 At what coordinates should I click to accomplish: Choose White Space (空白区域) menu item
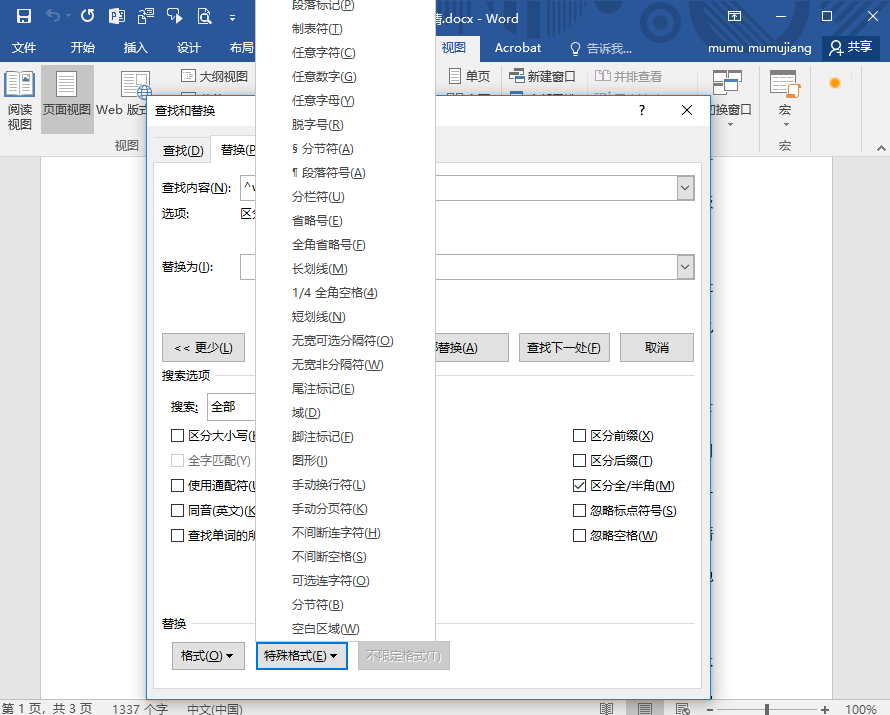(345, 629)
